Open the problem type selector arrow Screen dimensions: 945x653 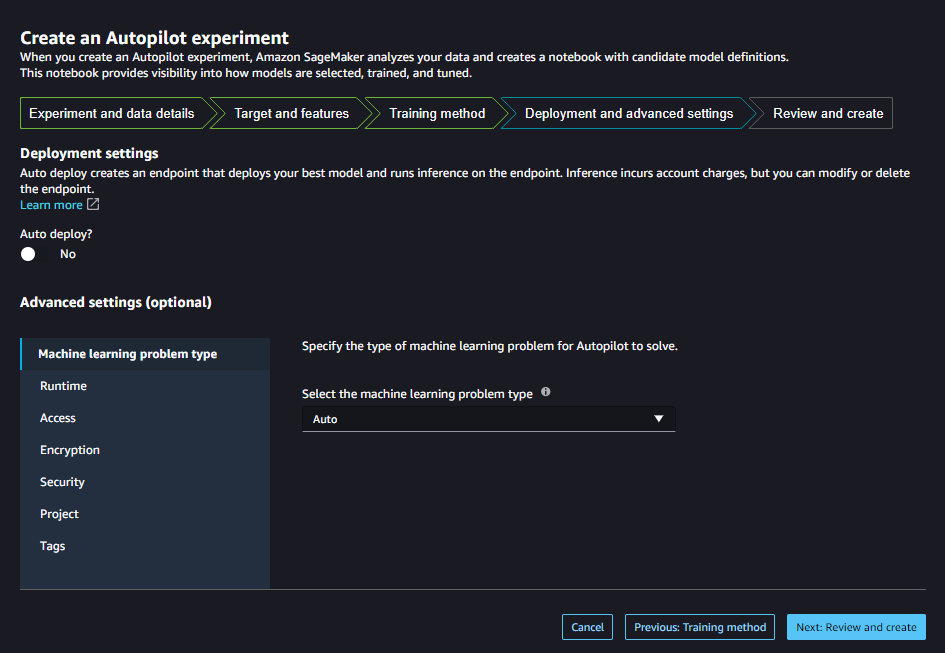[x=659, y=418]
